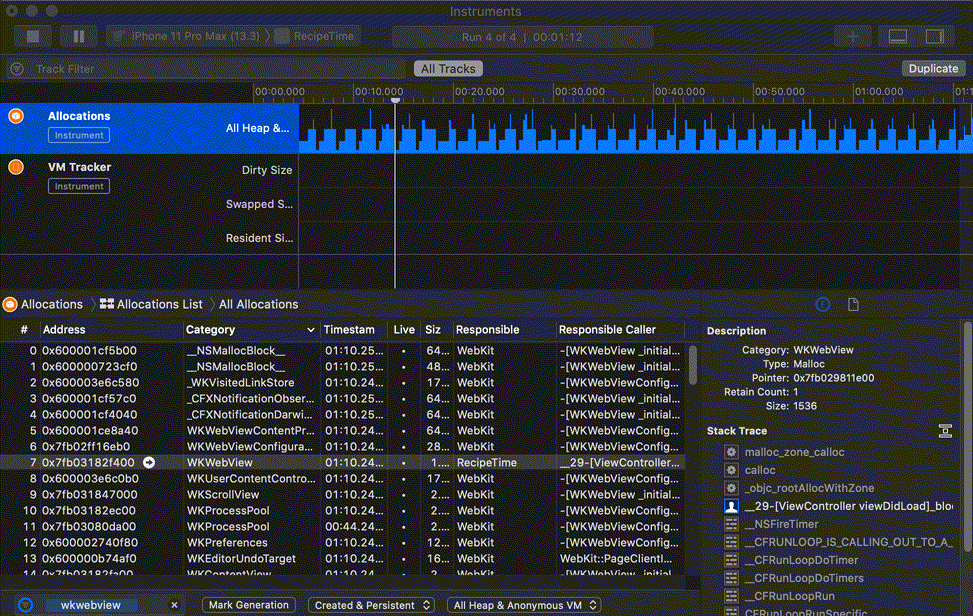
Task: Show the document inspector tab icon
Action: (x=853, y=305)
